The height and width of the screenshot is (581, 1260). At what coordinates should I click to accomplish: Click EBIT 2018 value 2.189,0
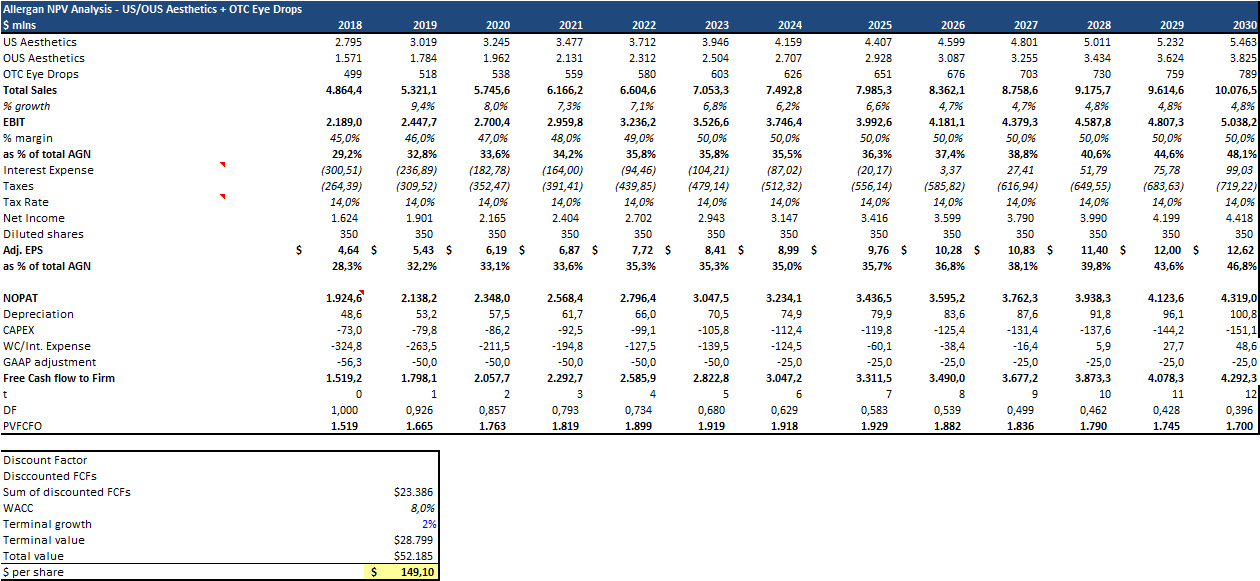click(345, 122)
